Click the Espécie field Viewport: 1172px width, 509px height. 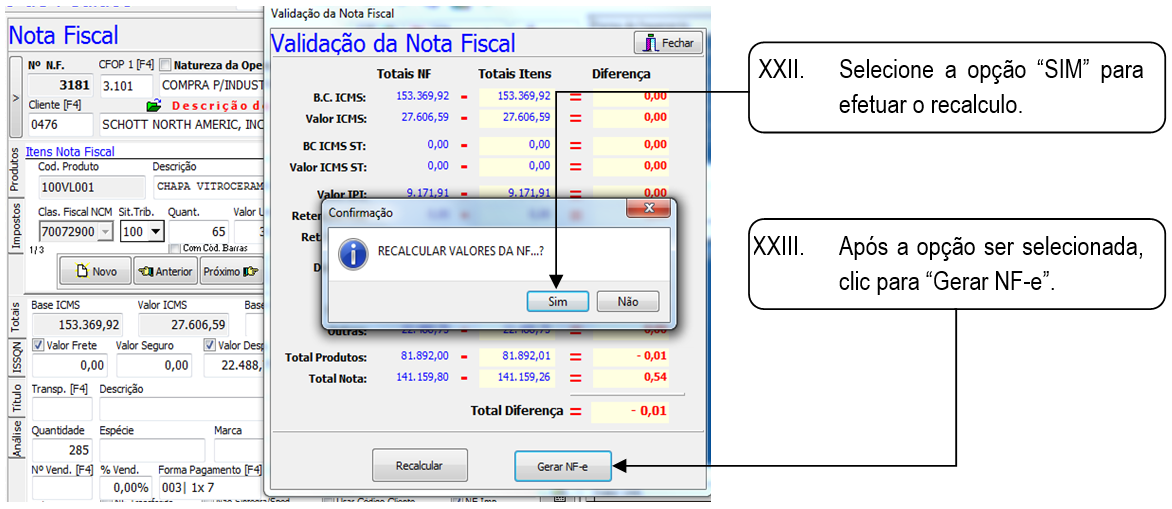coord(152,450)
